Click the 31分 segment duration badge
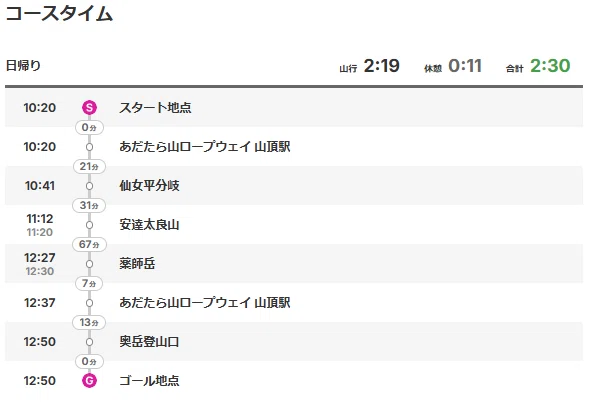The width and height of the screenshot is (594, 402). click(89, 205)
